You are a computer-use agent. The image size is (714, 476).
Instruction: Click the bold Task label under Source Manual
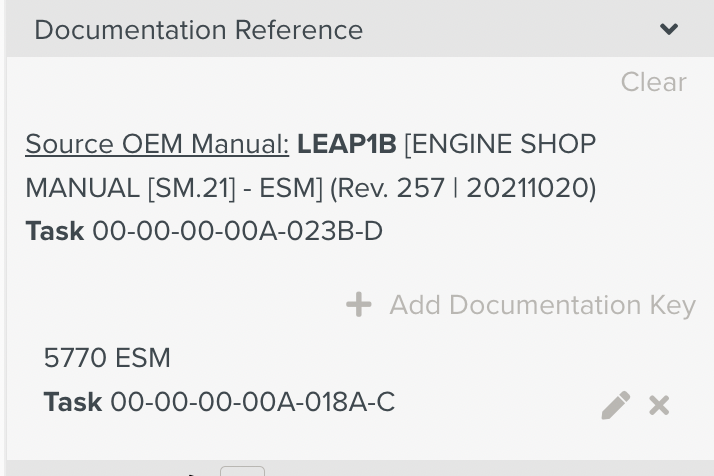pos(55,231)
